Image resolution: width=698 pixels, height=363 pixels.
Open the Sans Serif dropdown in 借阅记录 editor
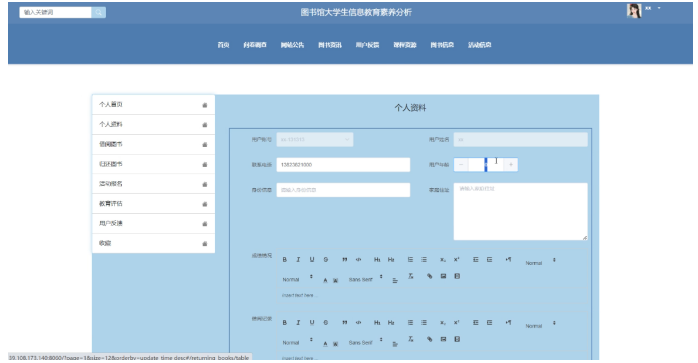[365, 342]
